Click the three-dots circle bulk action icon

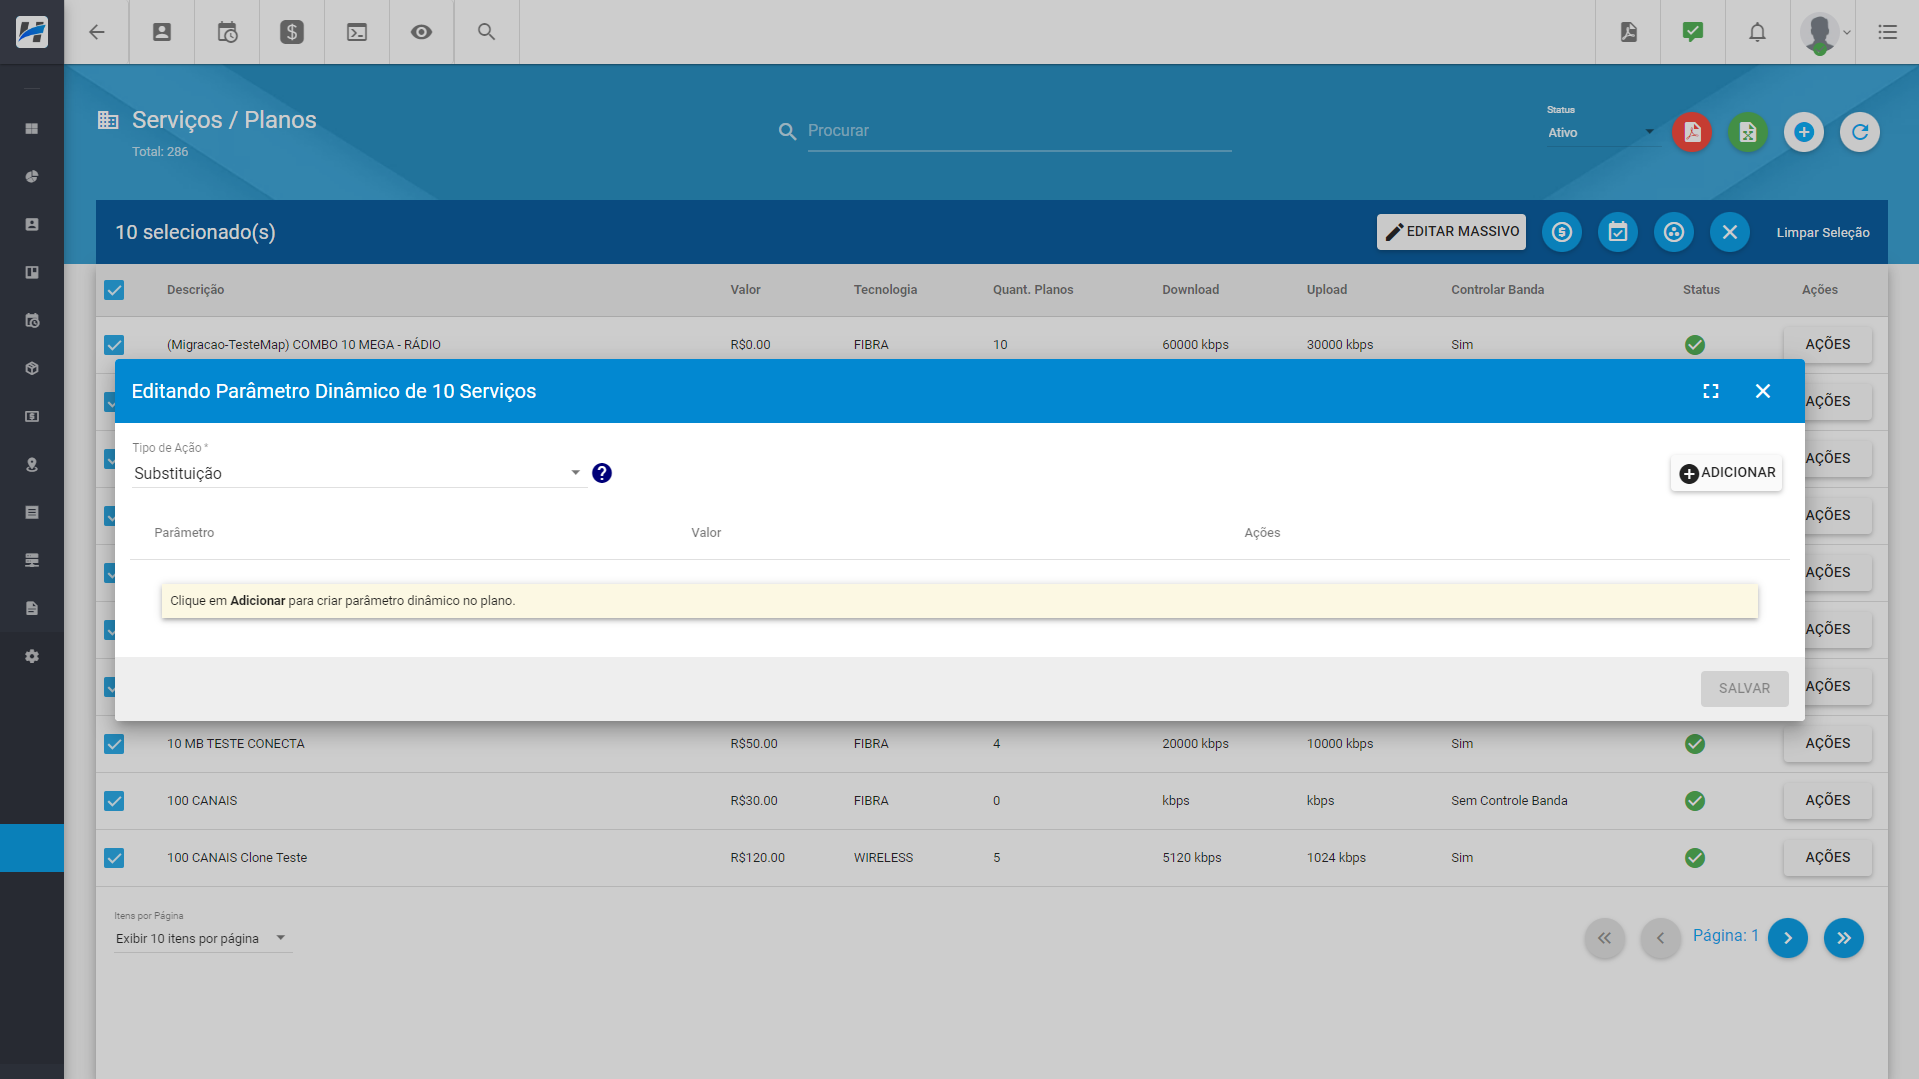click(1674, 232)
